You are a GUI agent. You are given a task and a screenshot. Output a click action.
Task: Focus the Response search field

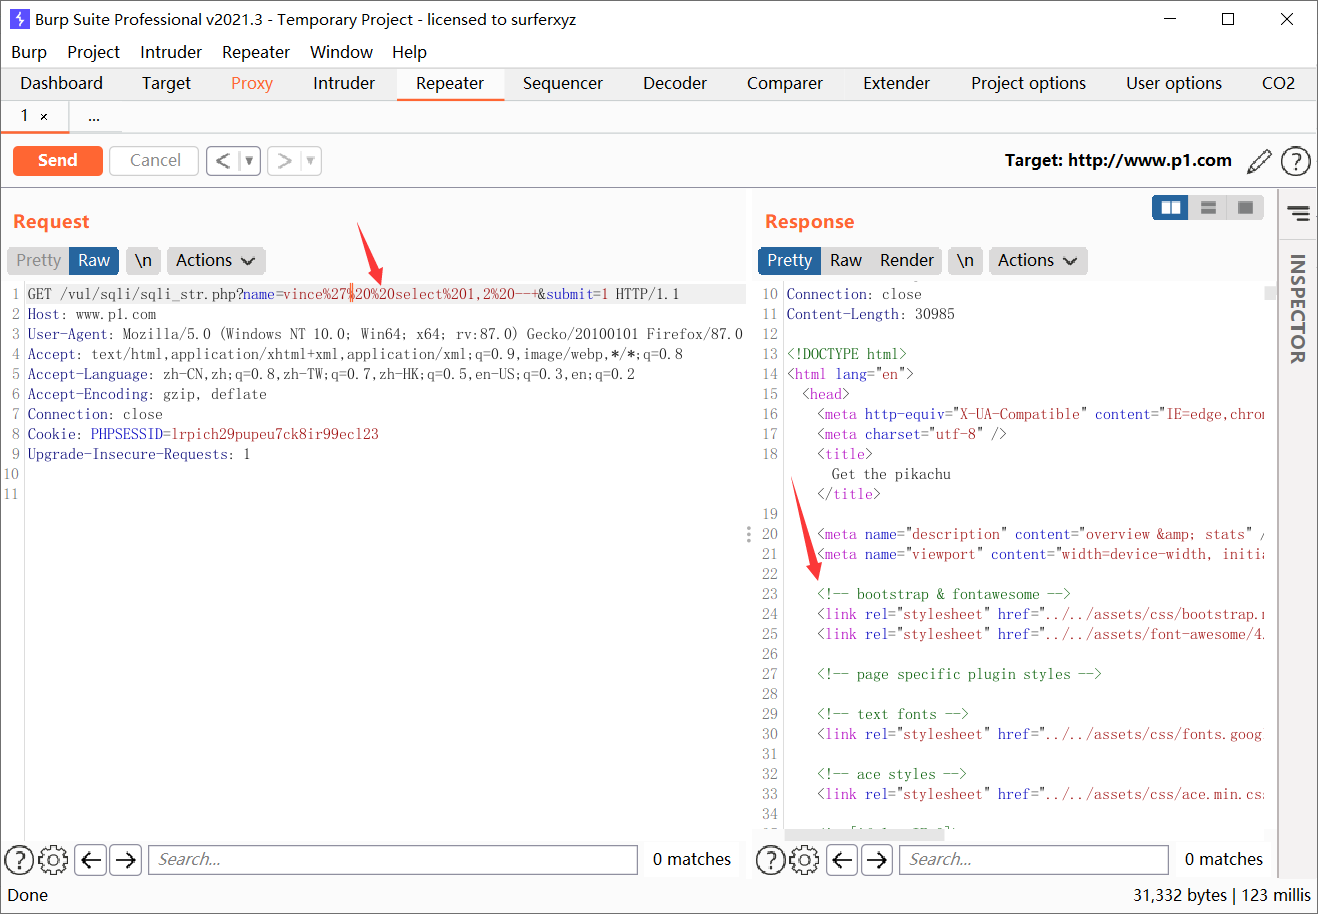coord(1034,859)
